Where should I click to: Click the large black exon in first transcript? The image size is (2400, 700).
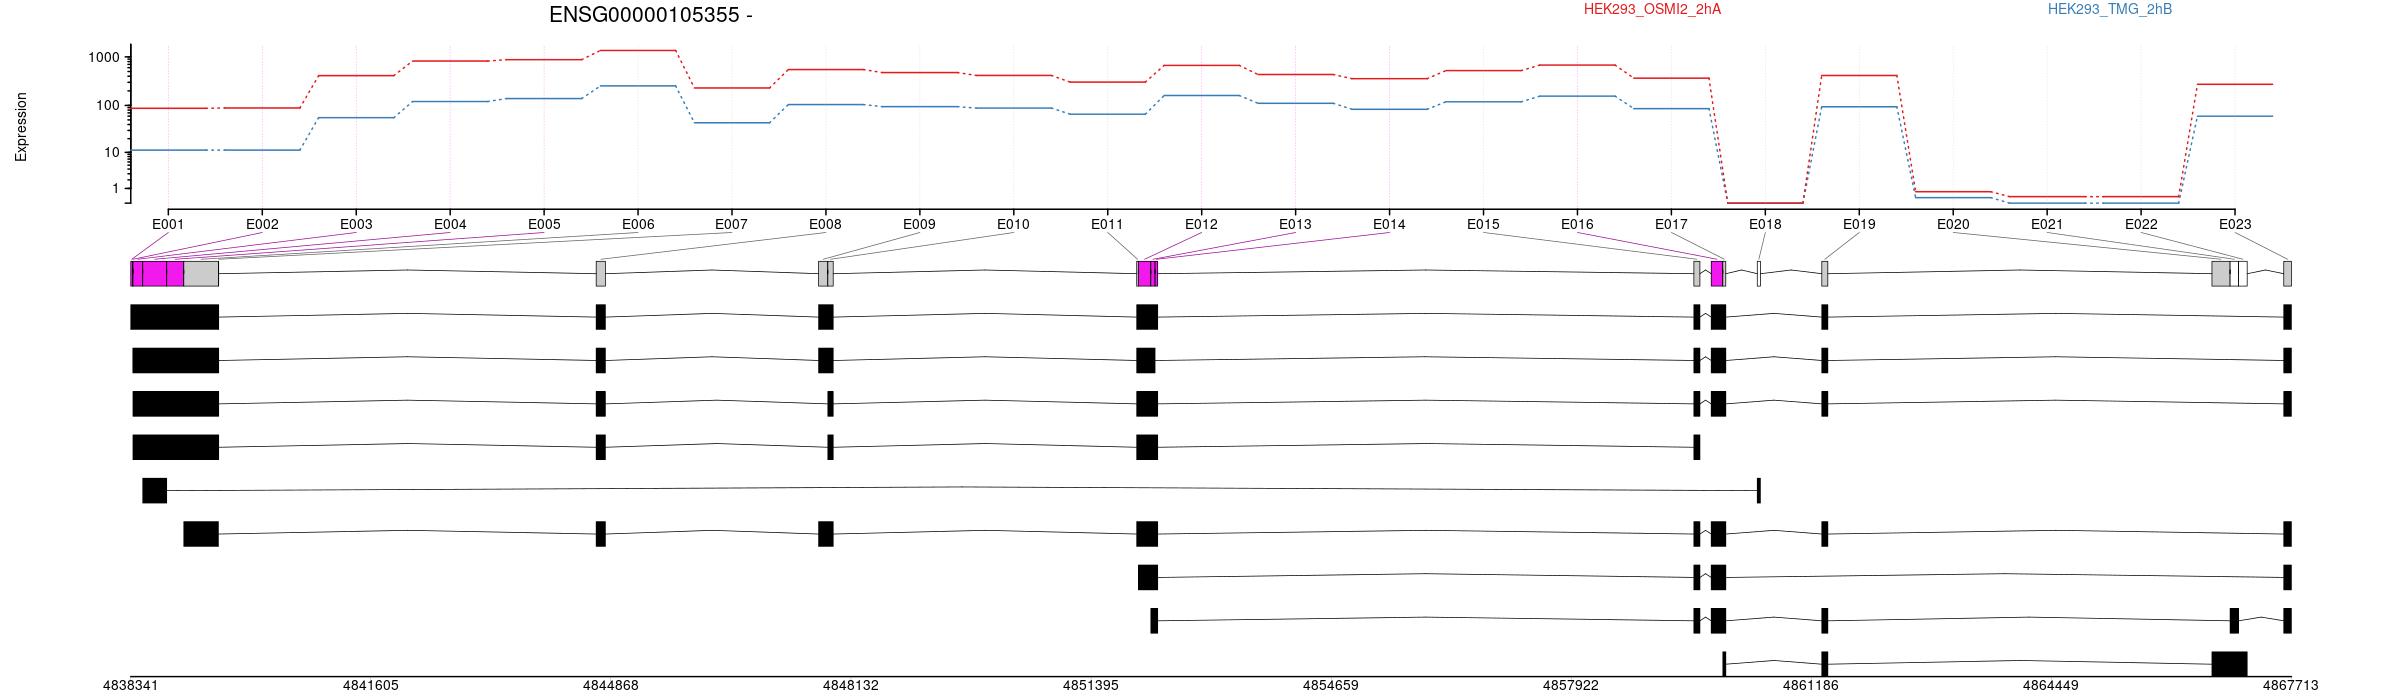pyautogui.click(x=175, y=317)
